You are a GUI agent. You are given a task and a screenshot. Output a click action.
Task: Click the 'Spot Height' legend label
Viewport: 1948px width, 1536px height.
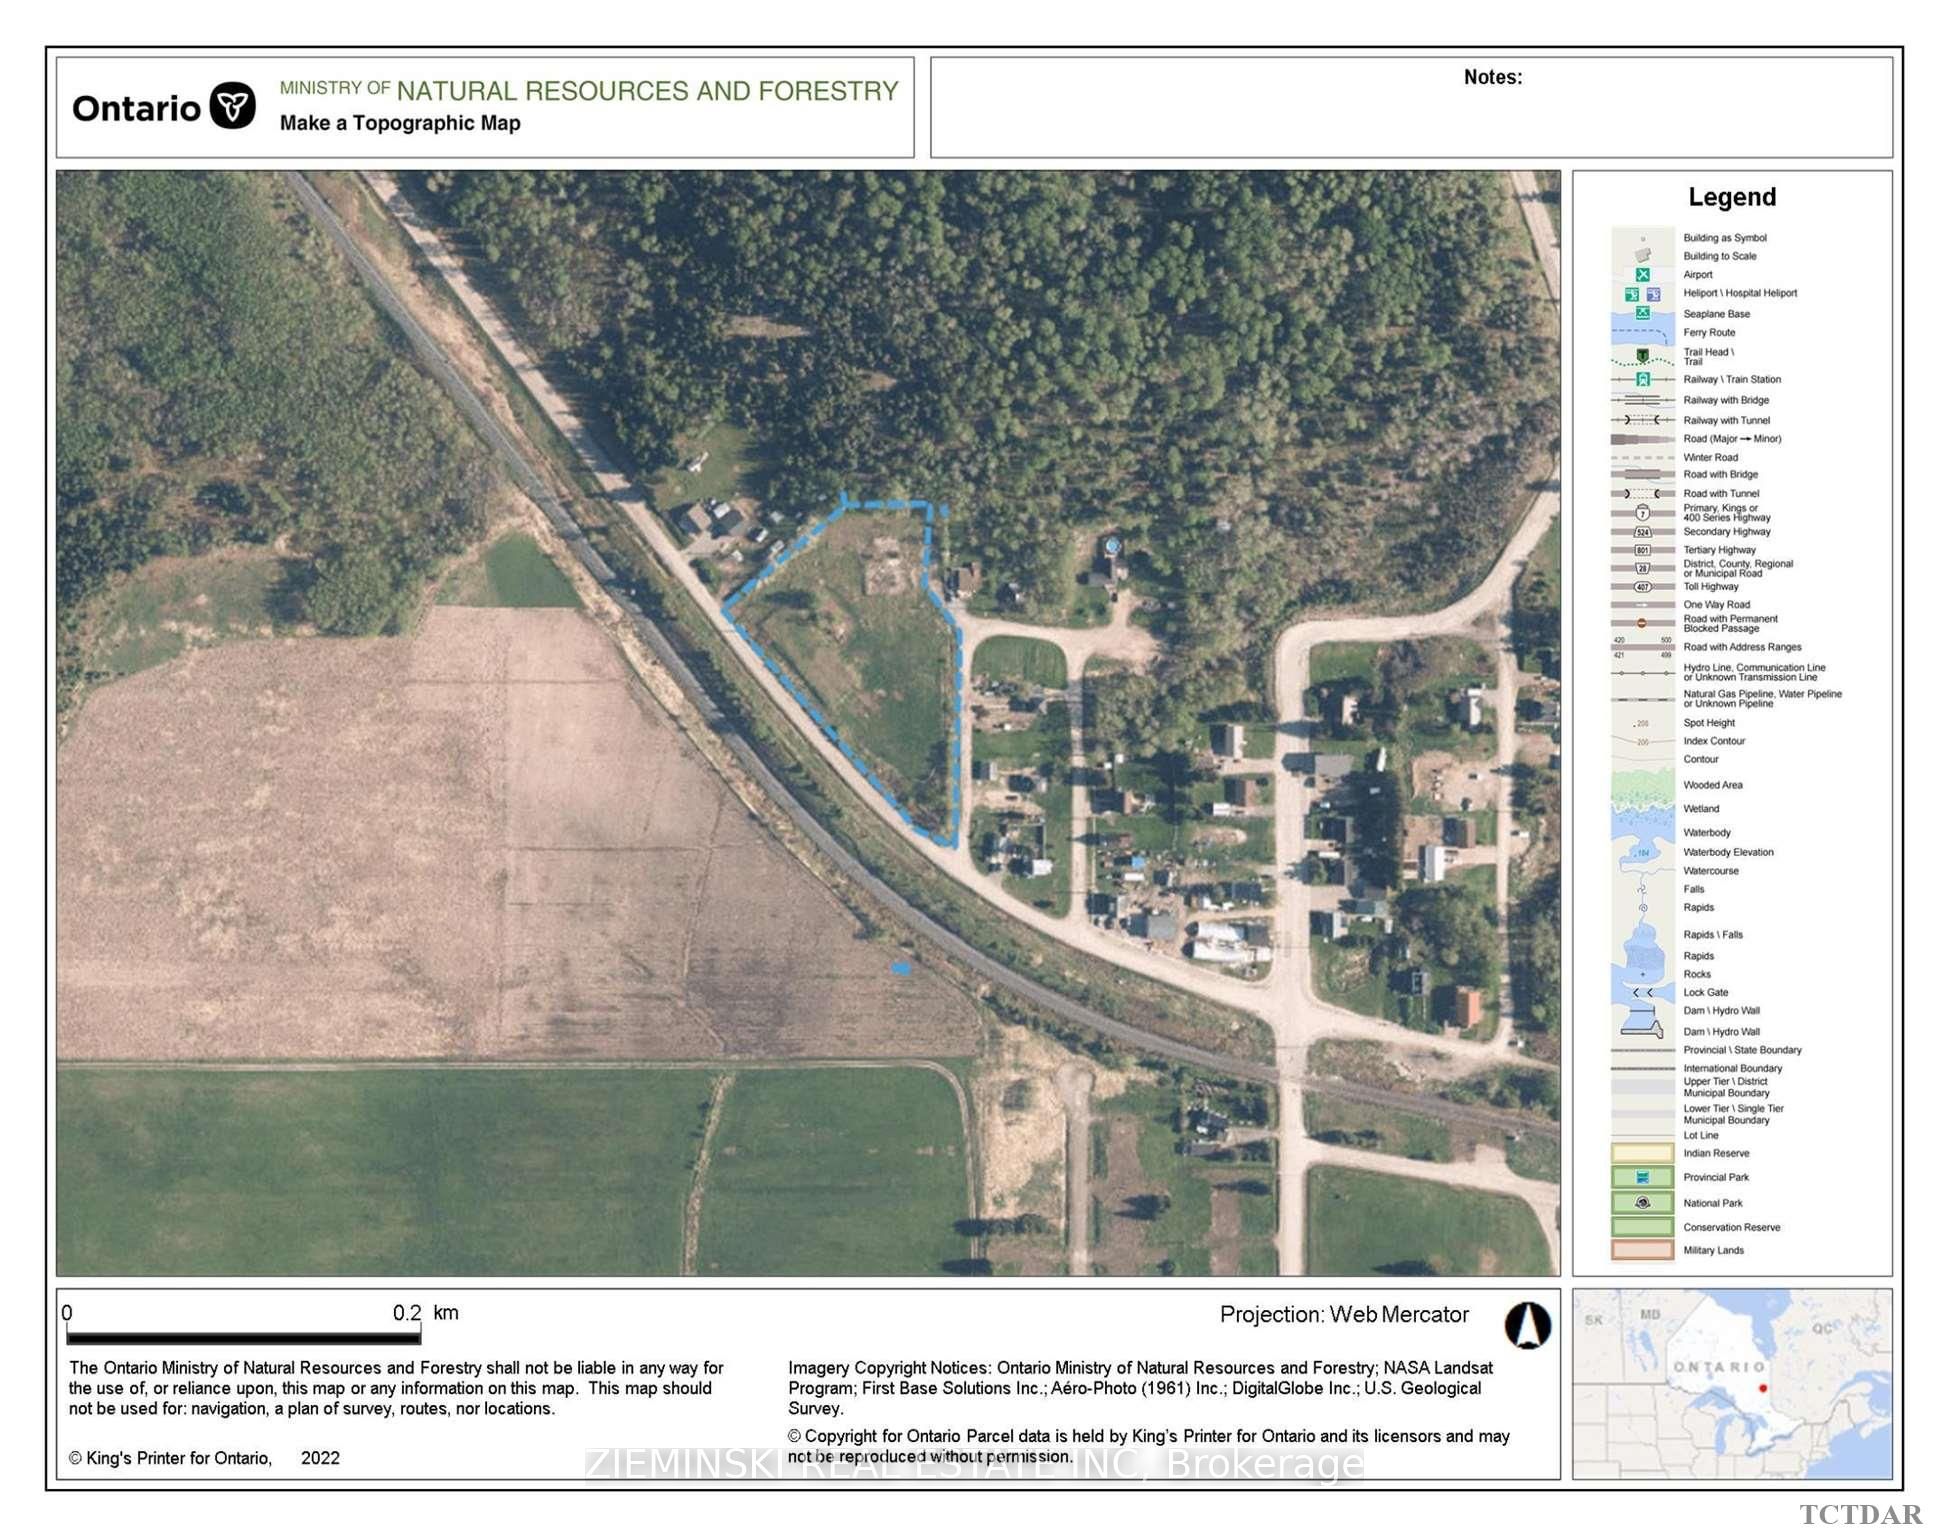tap(1709, 723)
